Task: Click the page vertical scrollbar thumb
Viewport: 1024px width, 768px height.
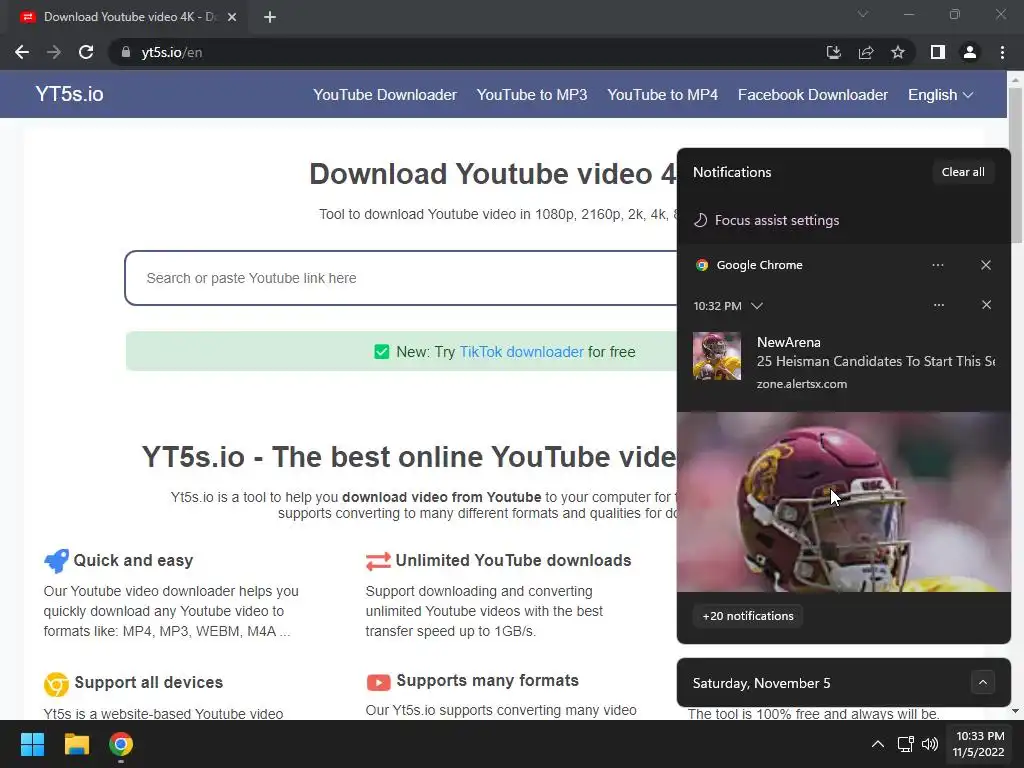Action: coord(1015,163)
